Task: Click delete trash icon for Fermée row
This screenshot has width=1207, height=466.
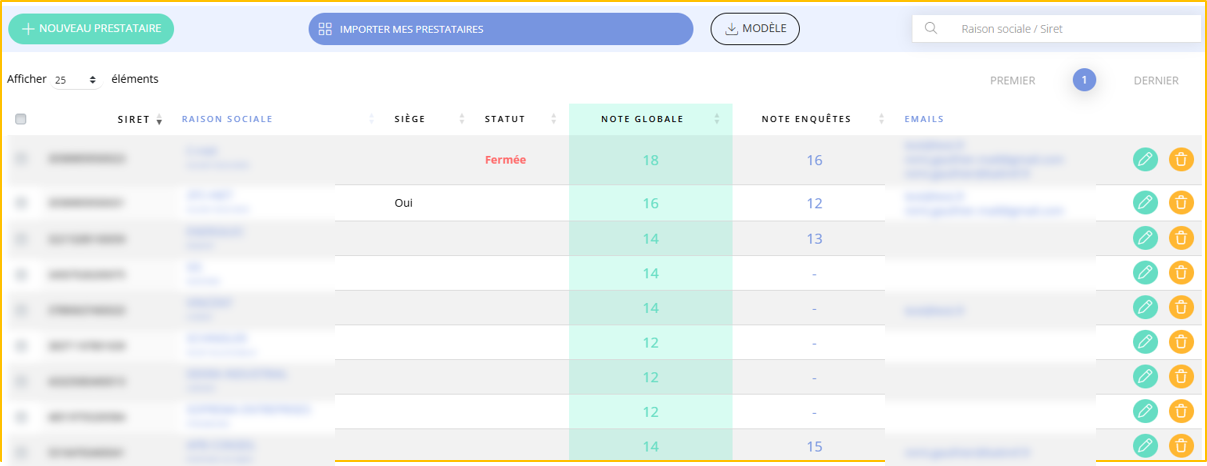Action: [1181, 159]
